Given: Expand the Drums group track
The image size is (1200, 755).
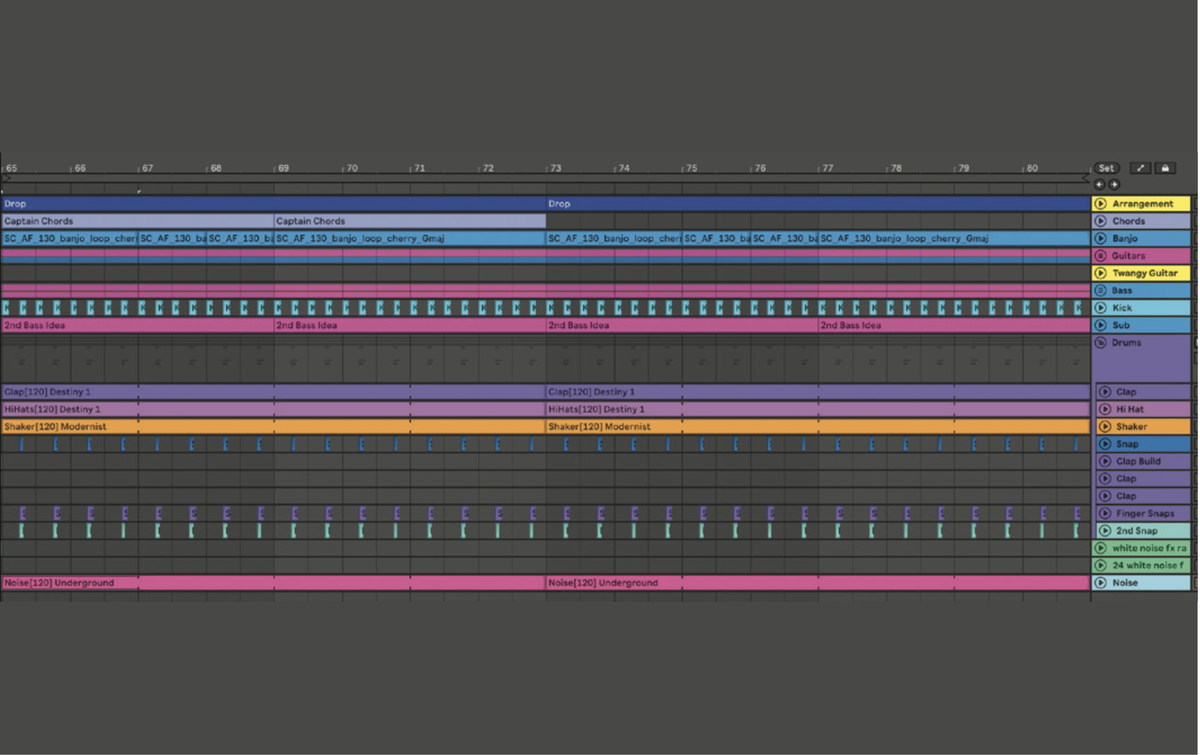Looking at the screenshot, I should pos(1100,342).
